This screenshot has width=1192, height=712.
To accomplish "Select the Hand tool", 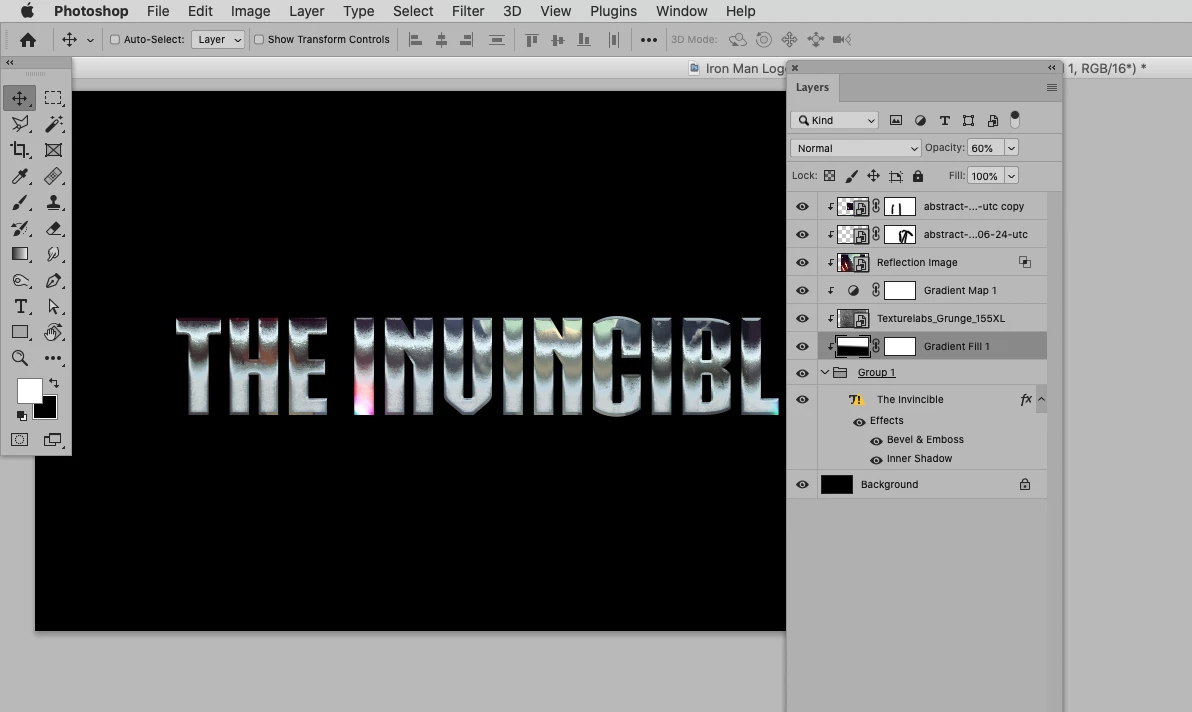I will [x=53, y=332].
